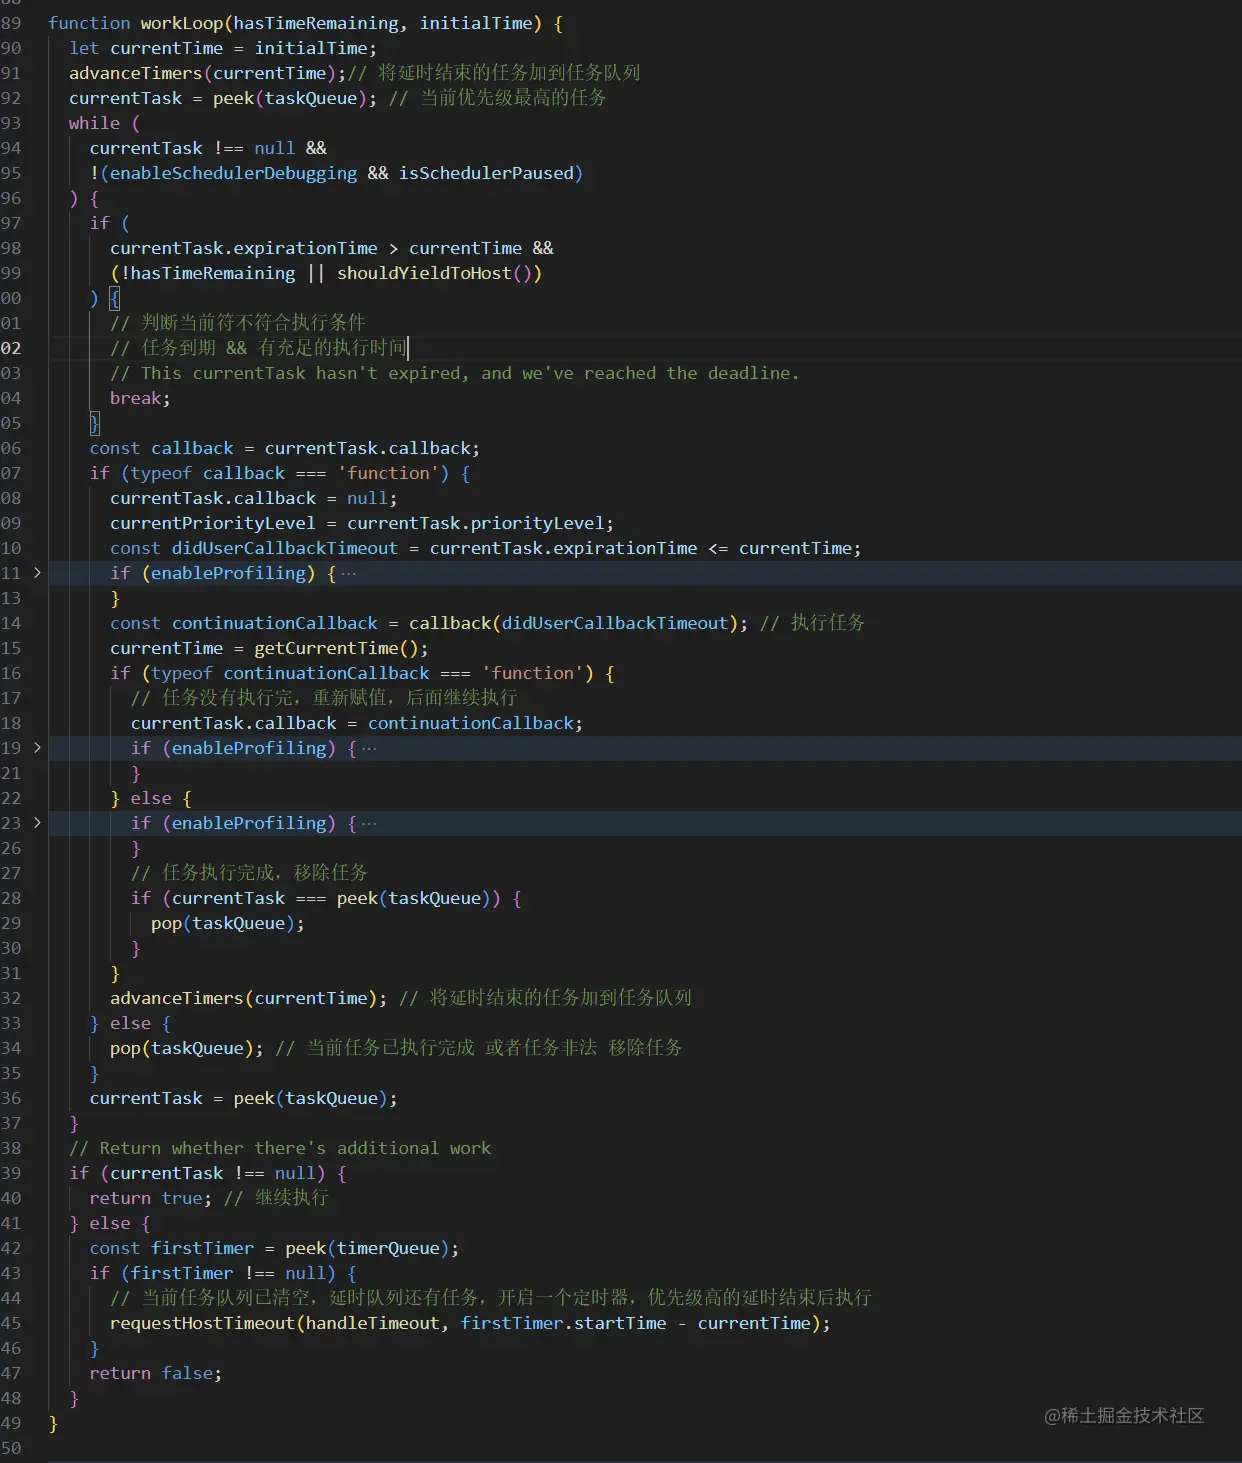Click the fold ellipsis after enableProfiling on line 23

click(369, 823)
